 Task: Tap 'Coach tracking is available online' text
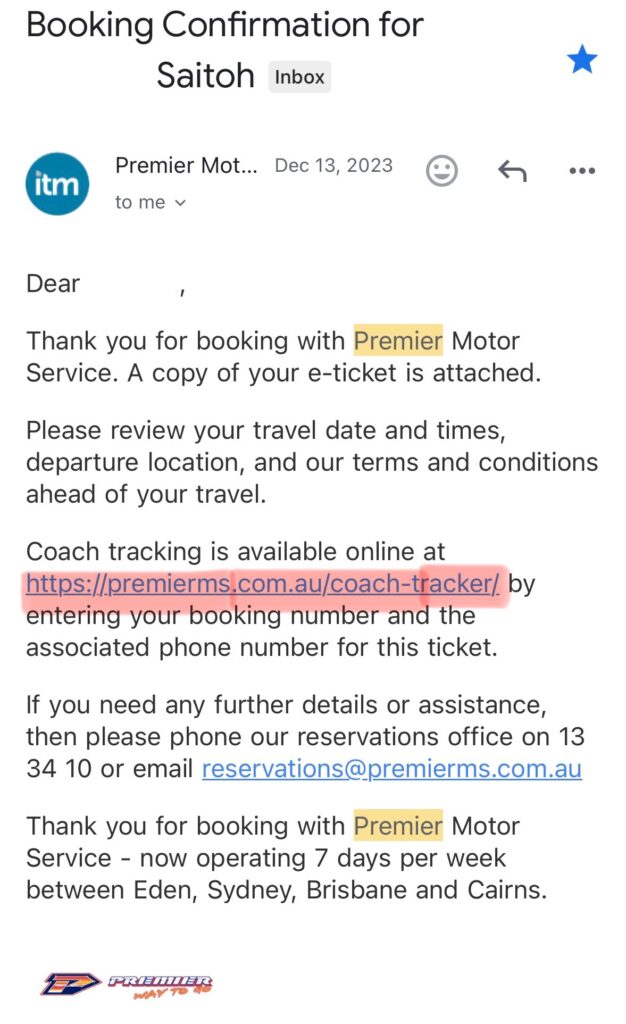click(x=236, y=551)
